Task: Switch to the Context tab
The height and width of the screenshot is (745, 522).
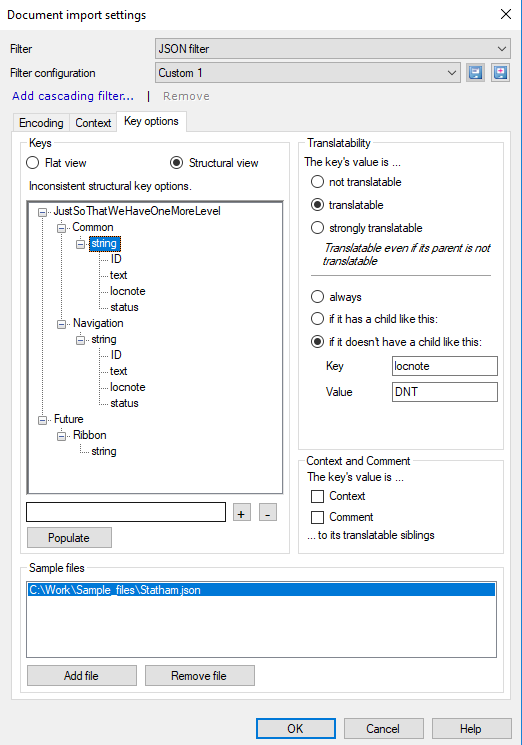Action: (93, 123)
